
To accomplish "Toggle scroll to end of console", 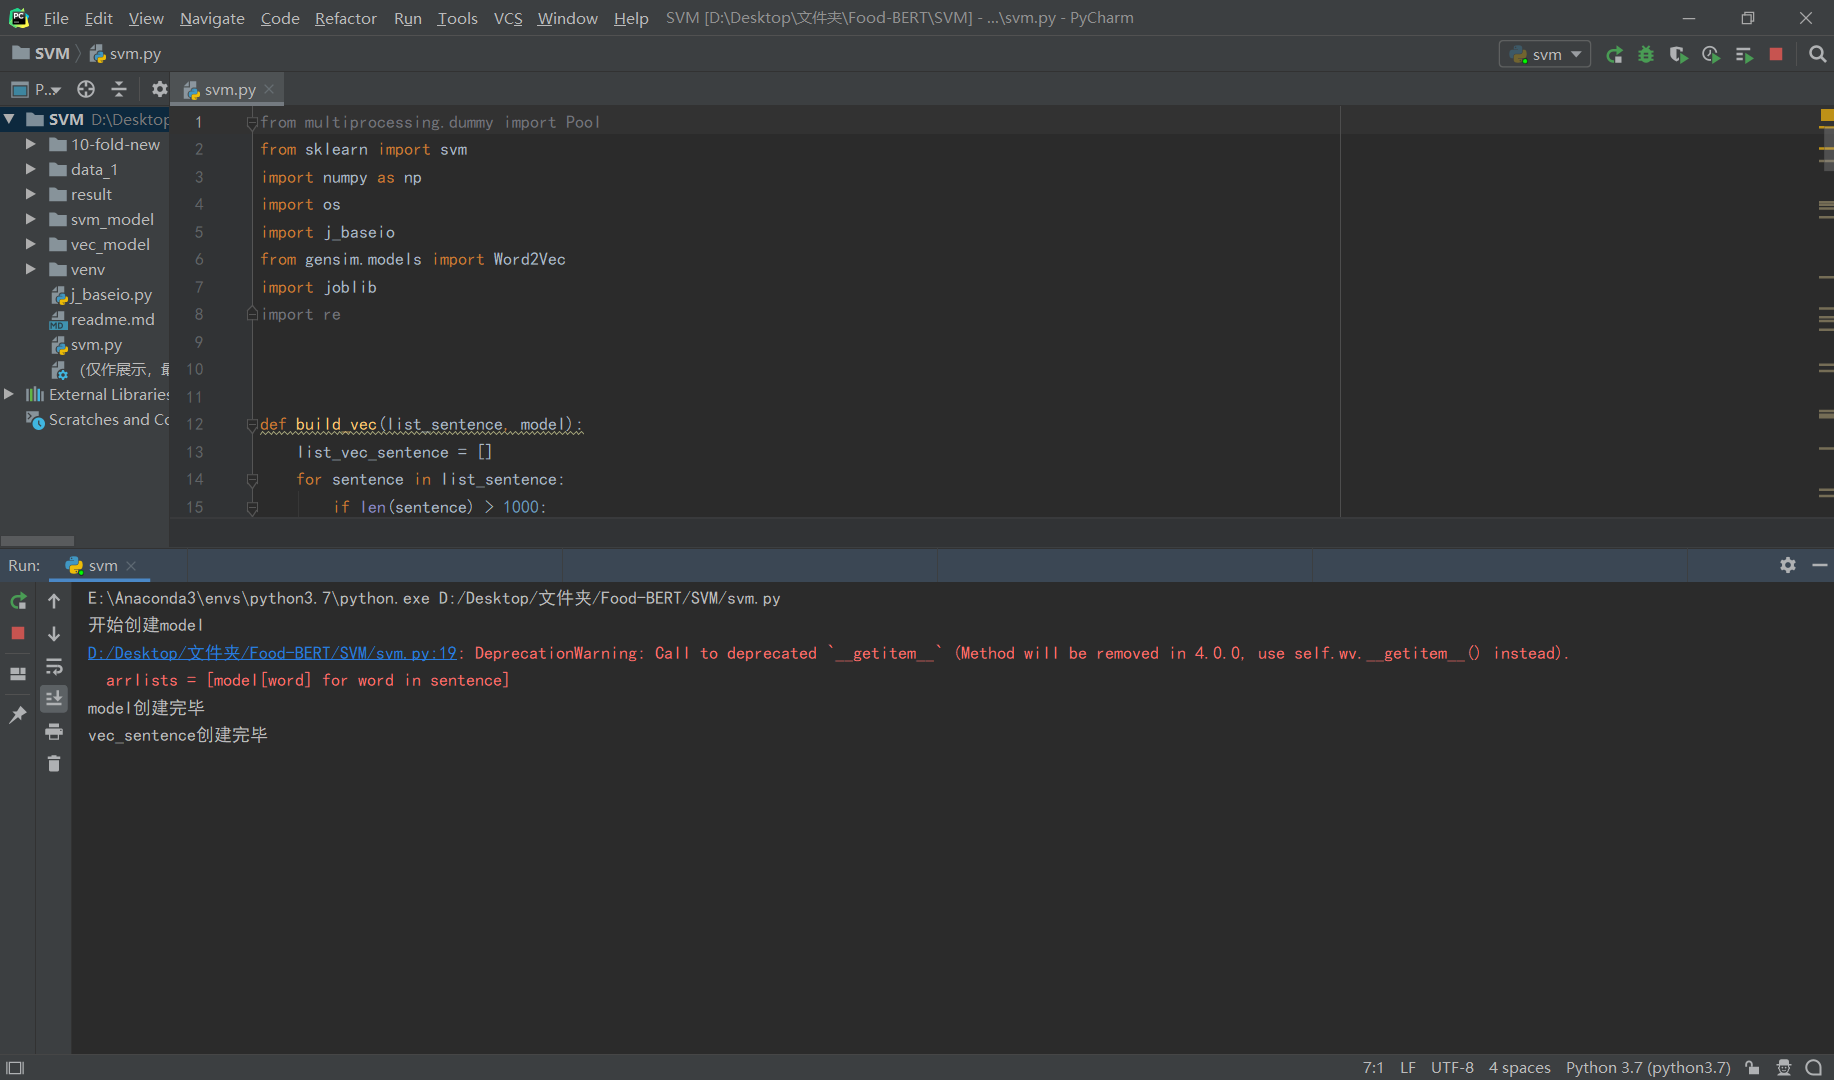I will click(54, 698).
